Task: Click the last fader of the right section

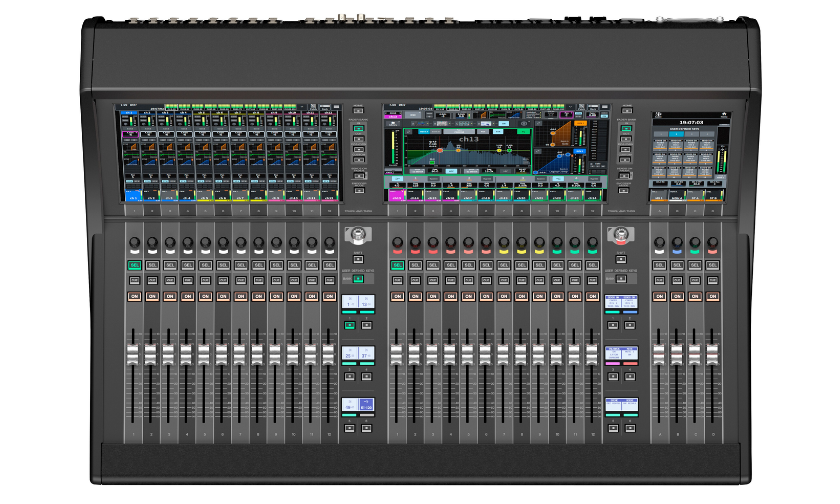Action: pos(712,355)
